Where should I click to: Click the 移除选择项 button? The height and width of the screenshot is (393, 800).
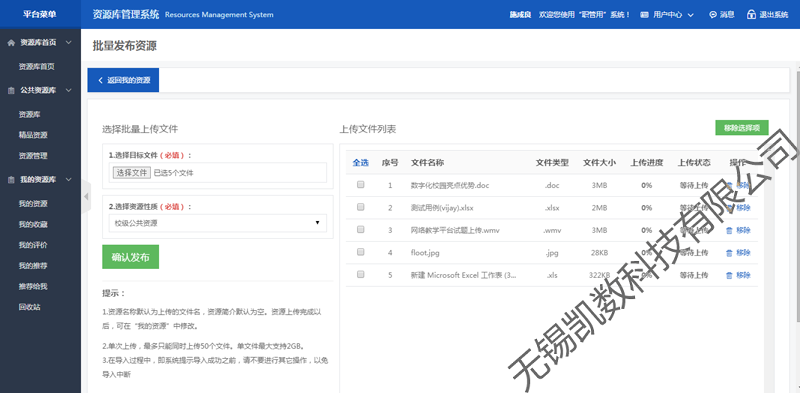pyautogui.click(x=742, y=128)
